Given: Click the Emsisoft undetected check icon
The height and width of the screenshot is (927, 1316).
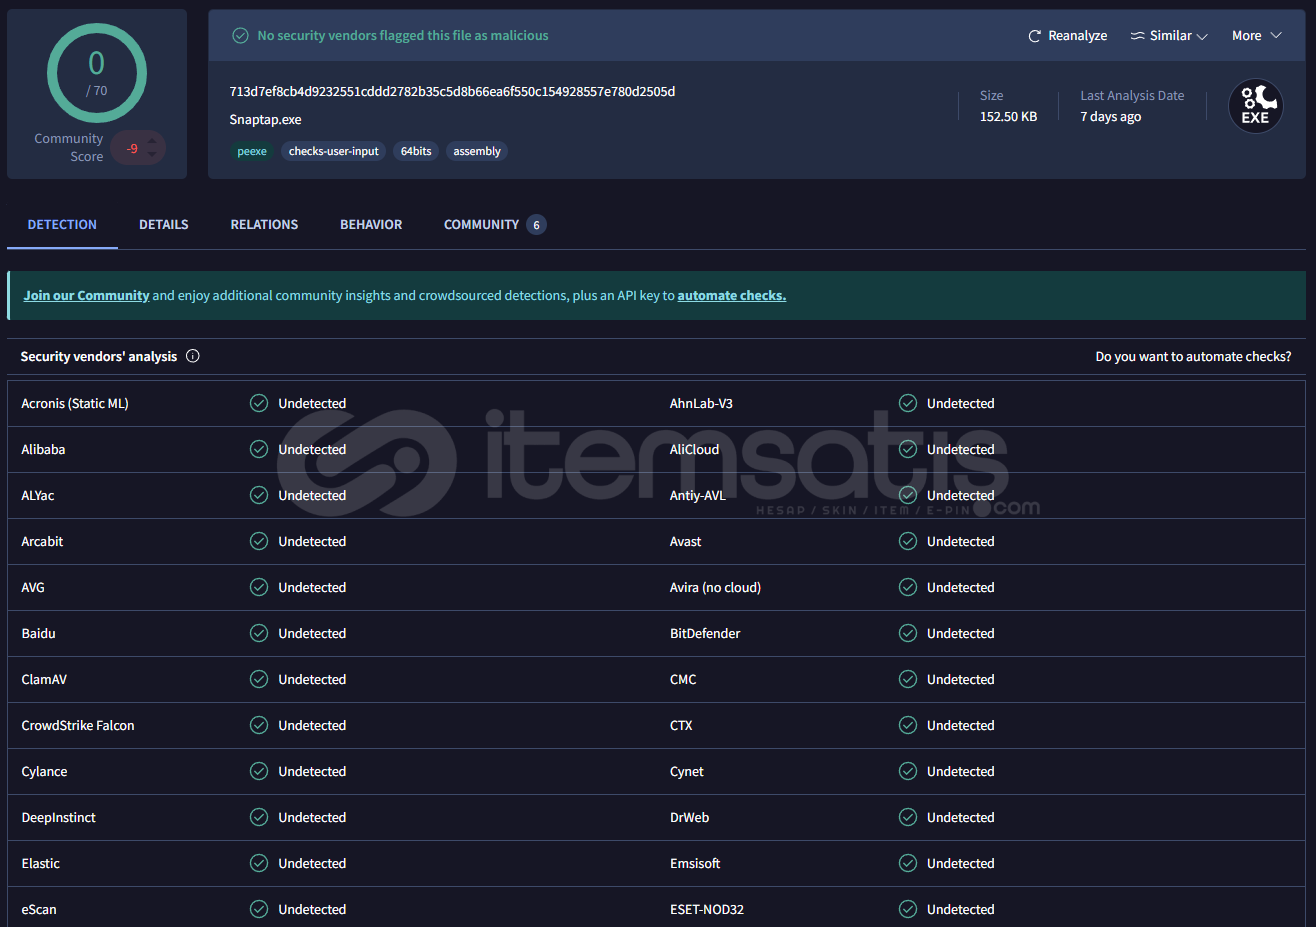Looking at the screenshot, I should 908,863.
